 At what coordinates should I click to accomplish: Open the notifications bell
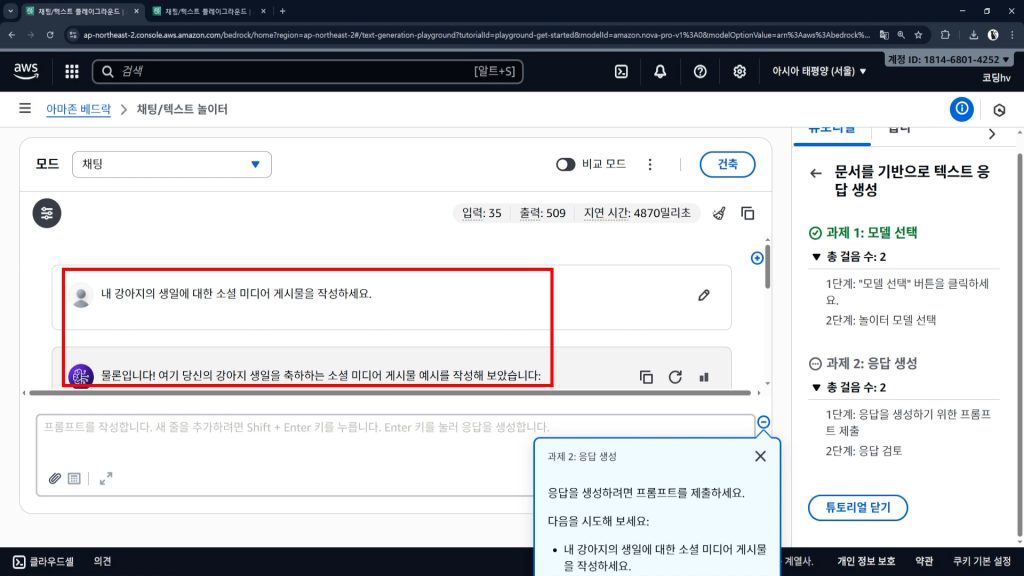[660, 71]
